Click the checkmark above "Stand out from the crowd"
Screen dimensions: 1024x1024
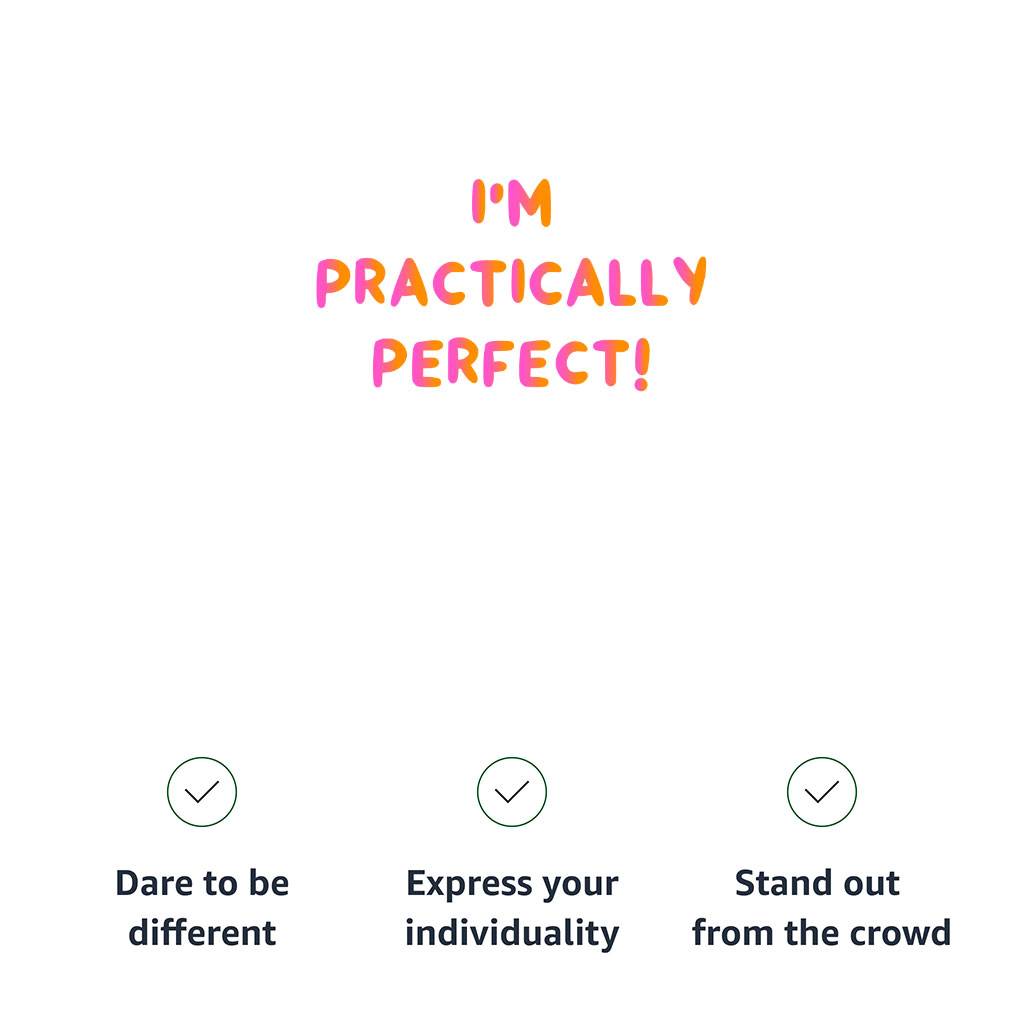tap(822, 792)
